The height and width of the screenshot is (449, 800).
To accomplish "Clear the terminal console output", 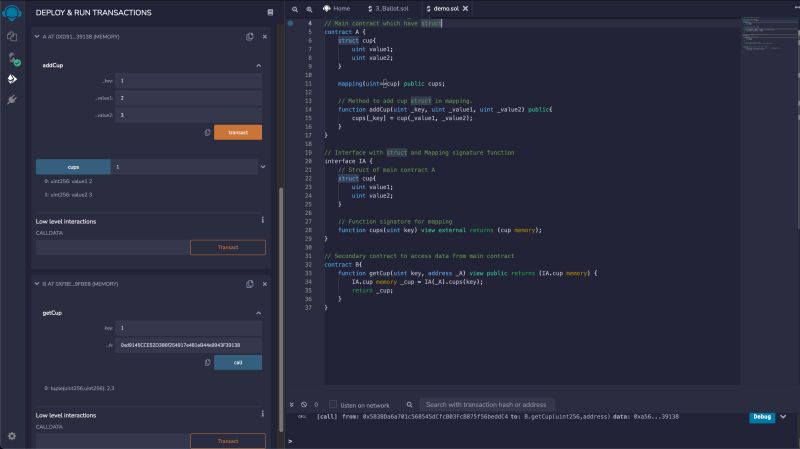I will (x=304, y=405).
